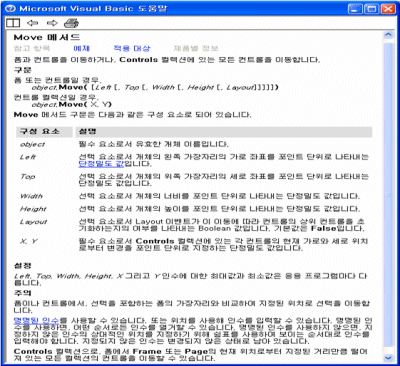Toggle the show/hide navigation pane icon
Image resolution: width=400 pixels, height=366 pixels.
coord(13,23)
